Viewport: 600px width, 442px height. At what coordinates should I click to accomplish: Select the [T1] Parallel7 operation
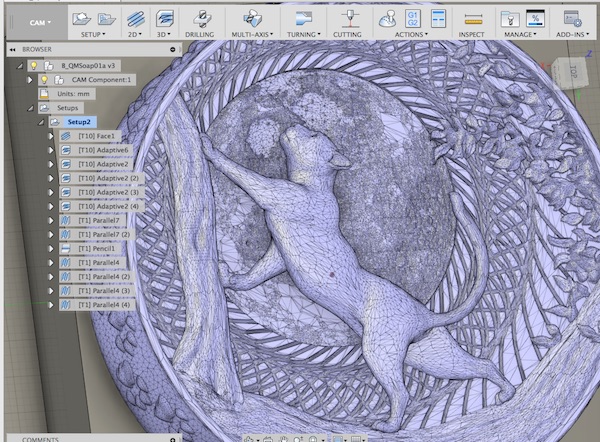click(98, 220)
